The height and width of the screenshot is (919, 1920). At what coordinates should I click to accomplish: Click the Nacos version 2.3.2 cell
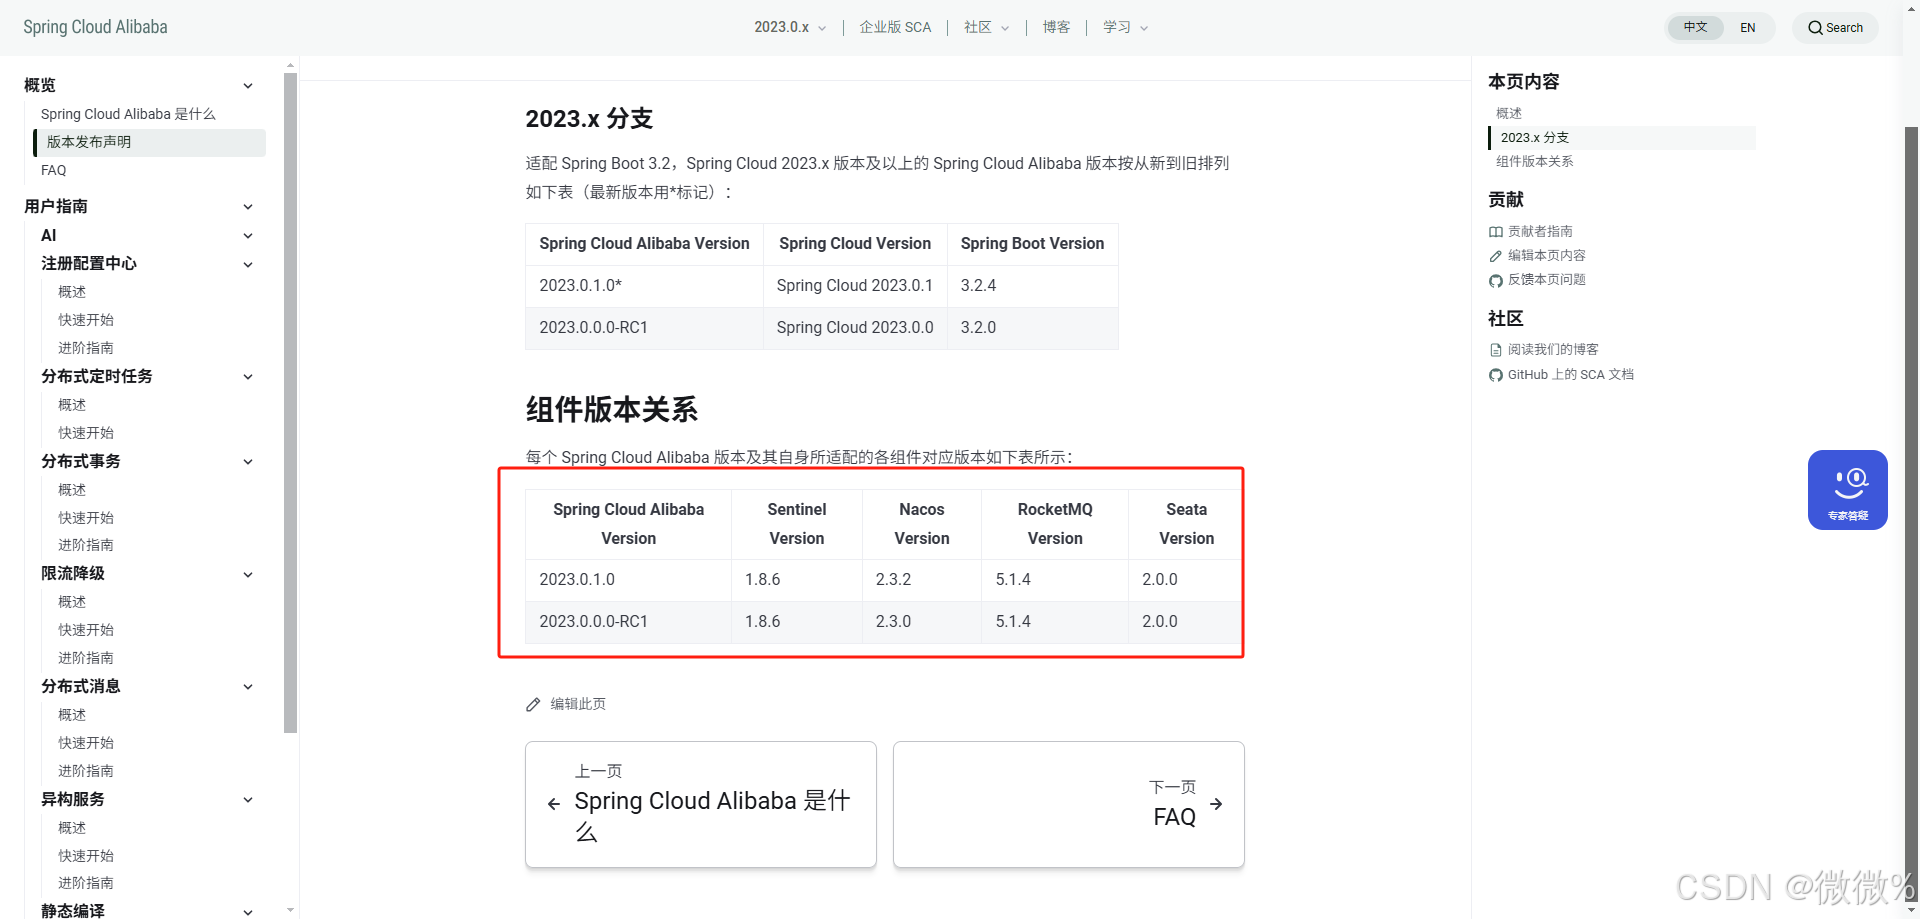[921, 580]
